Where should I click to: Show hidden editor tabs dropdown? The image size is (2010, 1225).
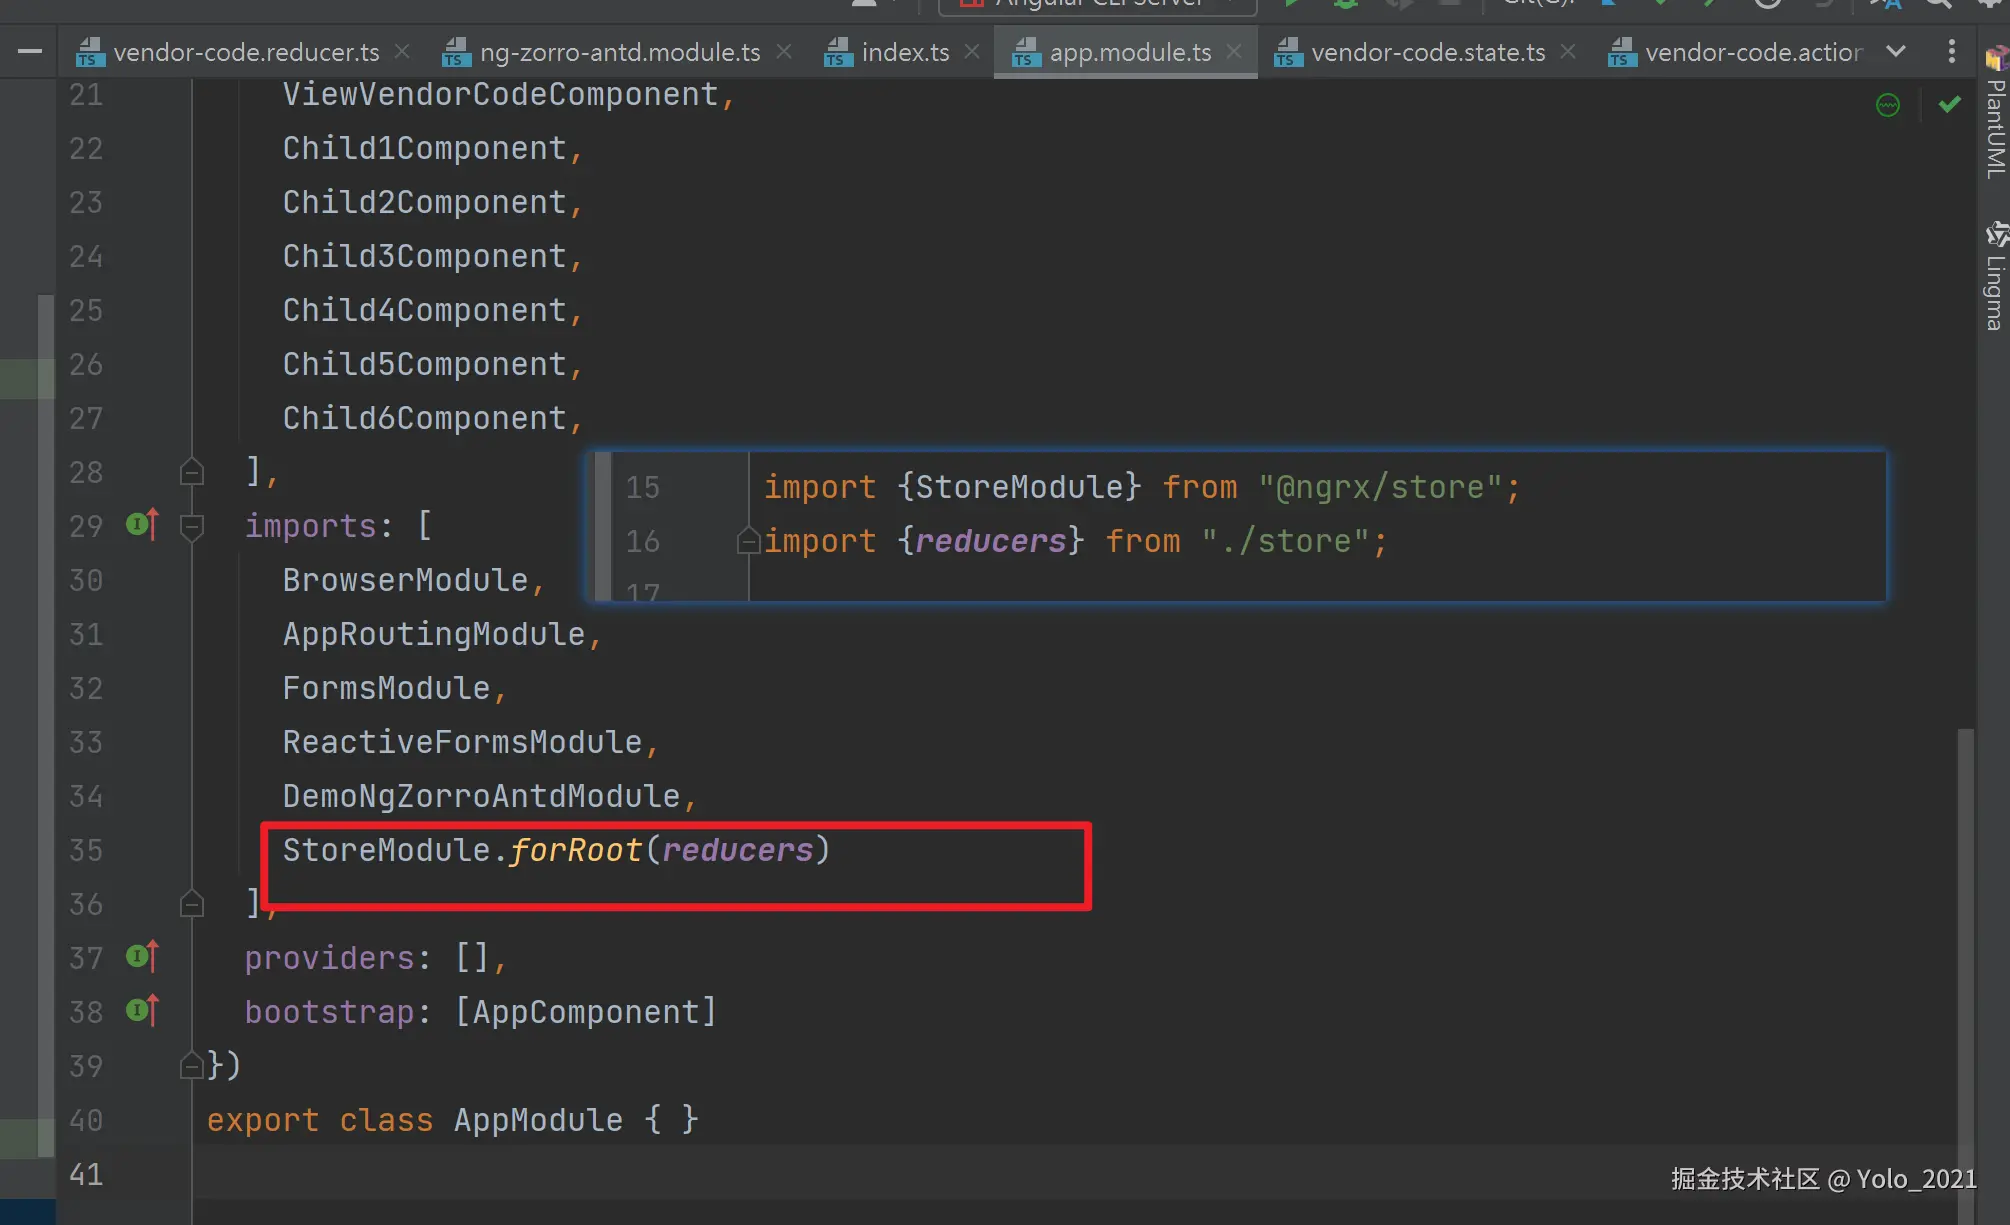(1895, 52)
